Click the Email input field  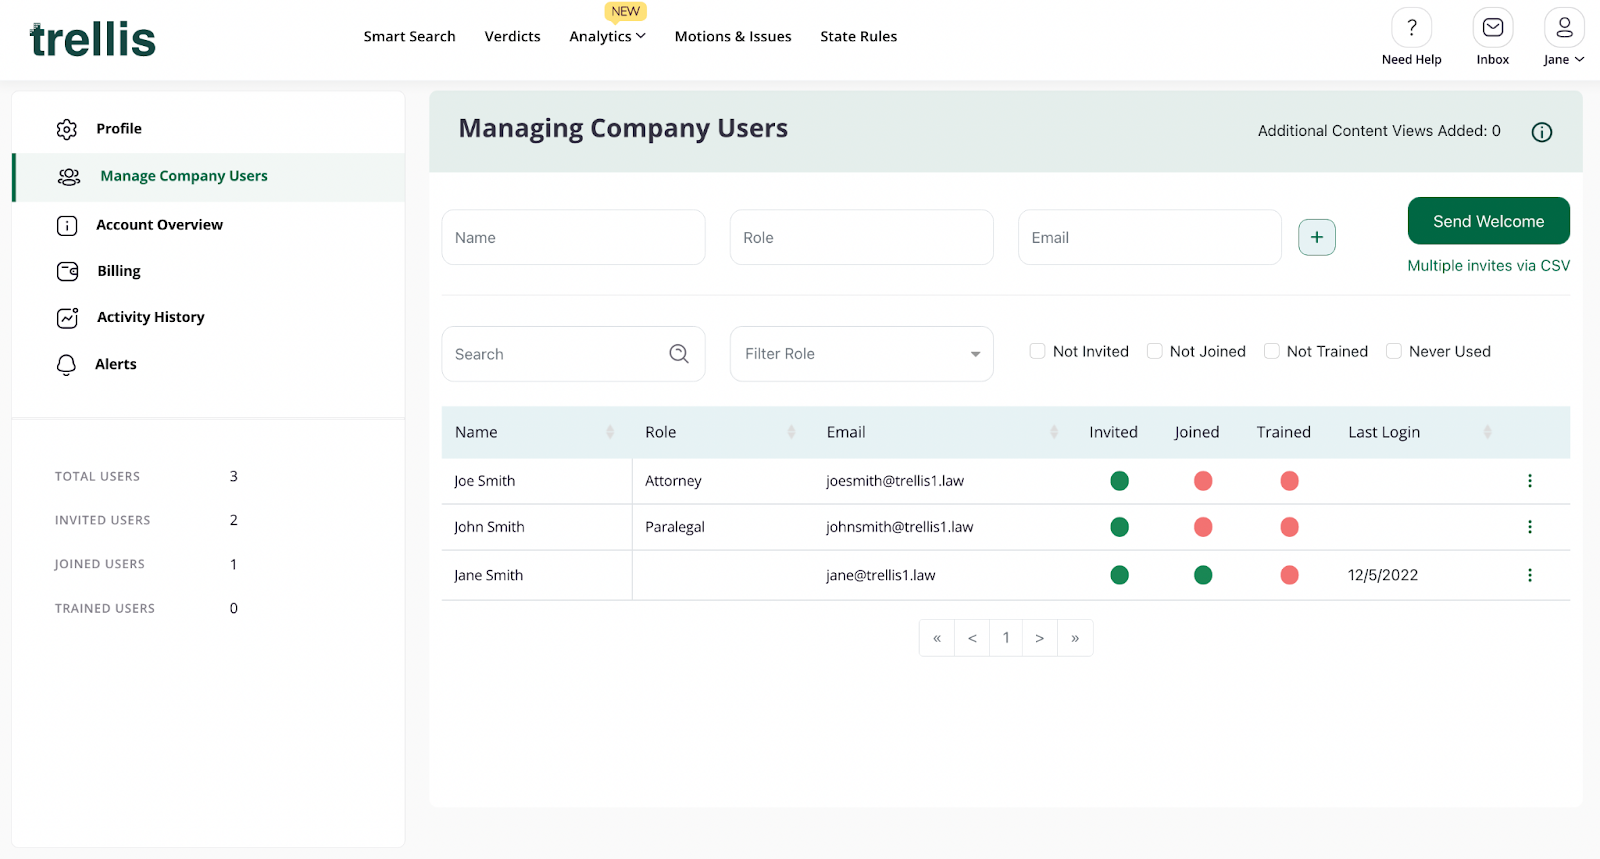point(1149,237)
